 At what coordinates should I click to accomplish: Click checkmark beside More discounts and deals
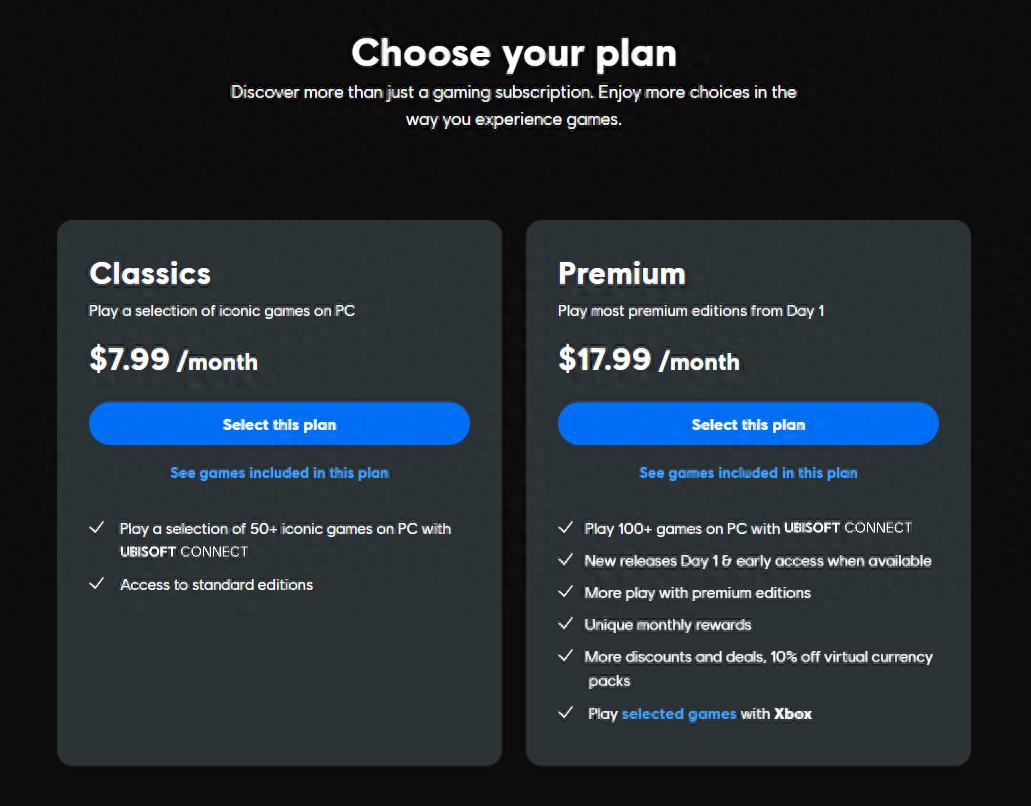point(565,656)
